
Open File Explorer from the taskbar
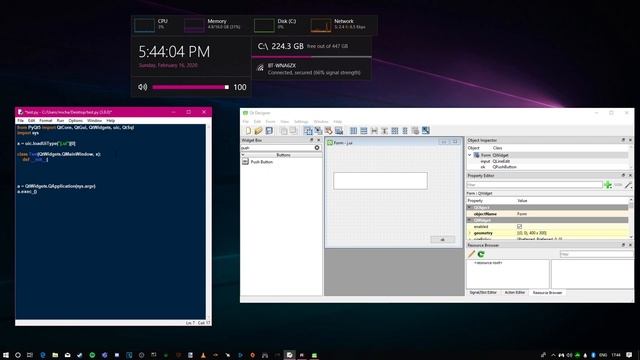coord(55,355)
